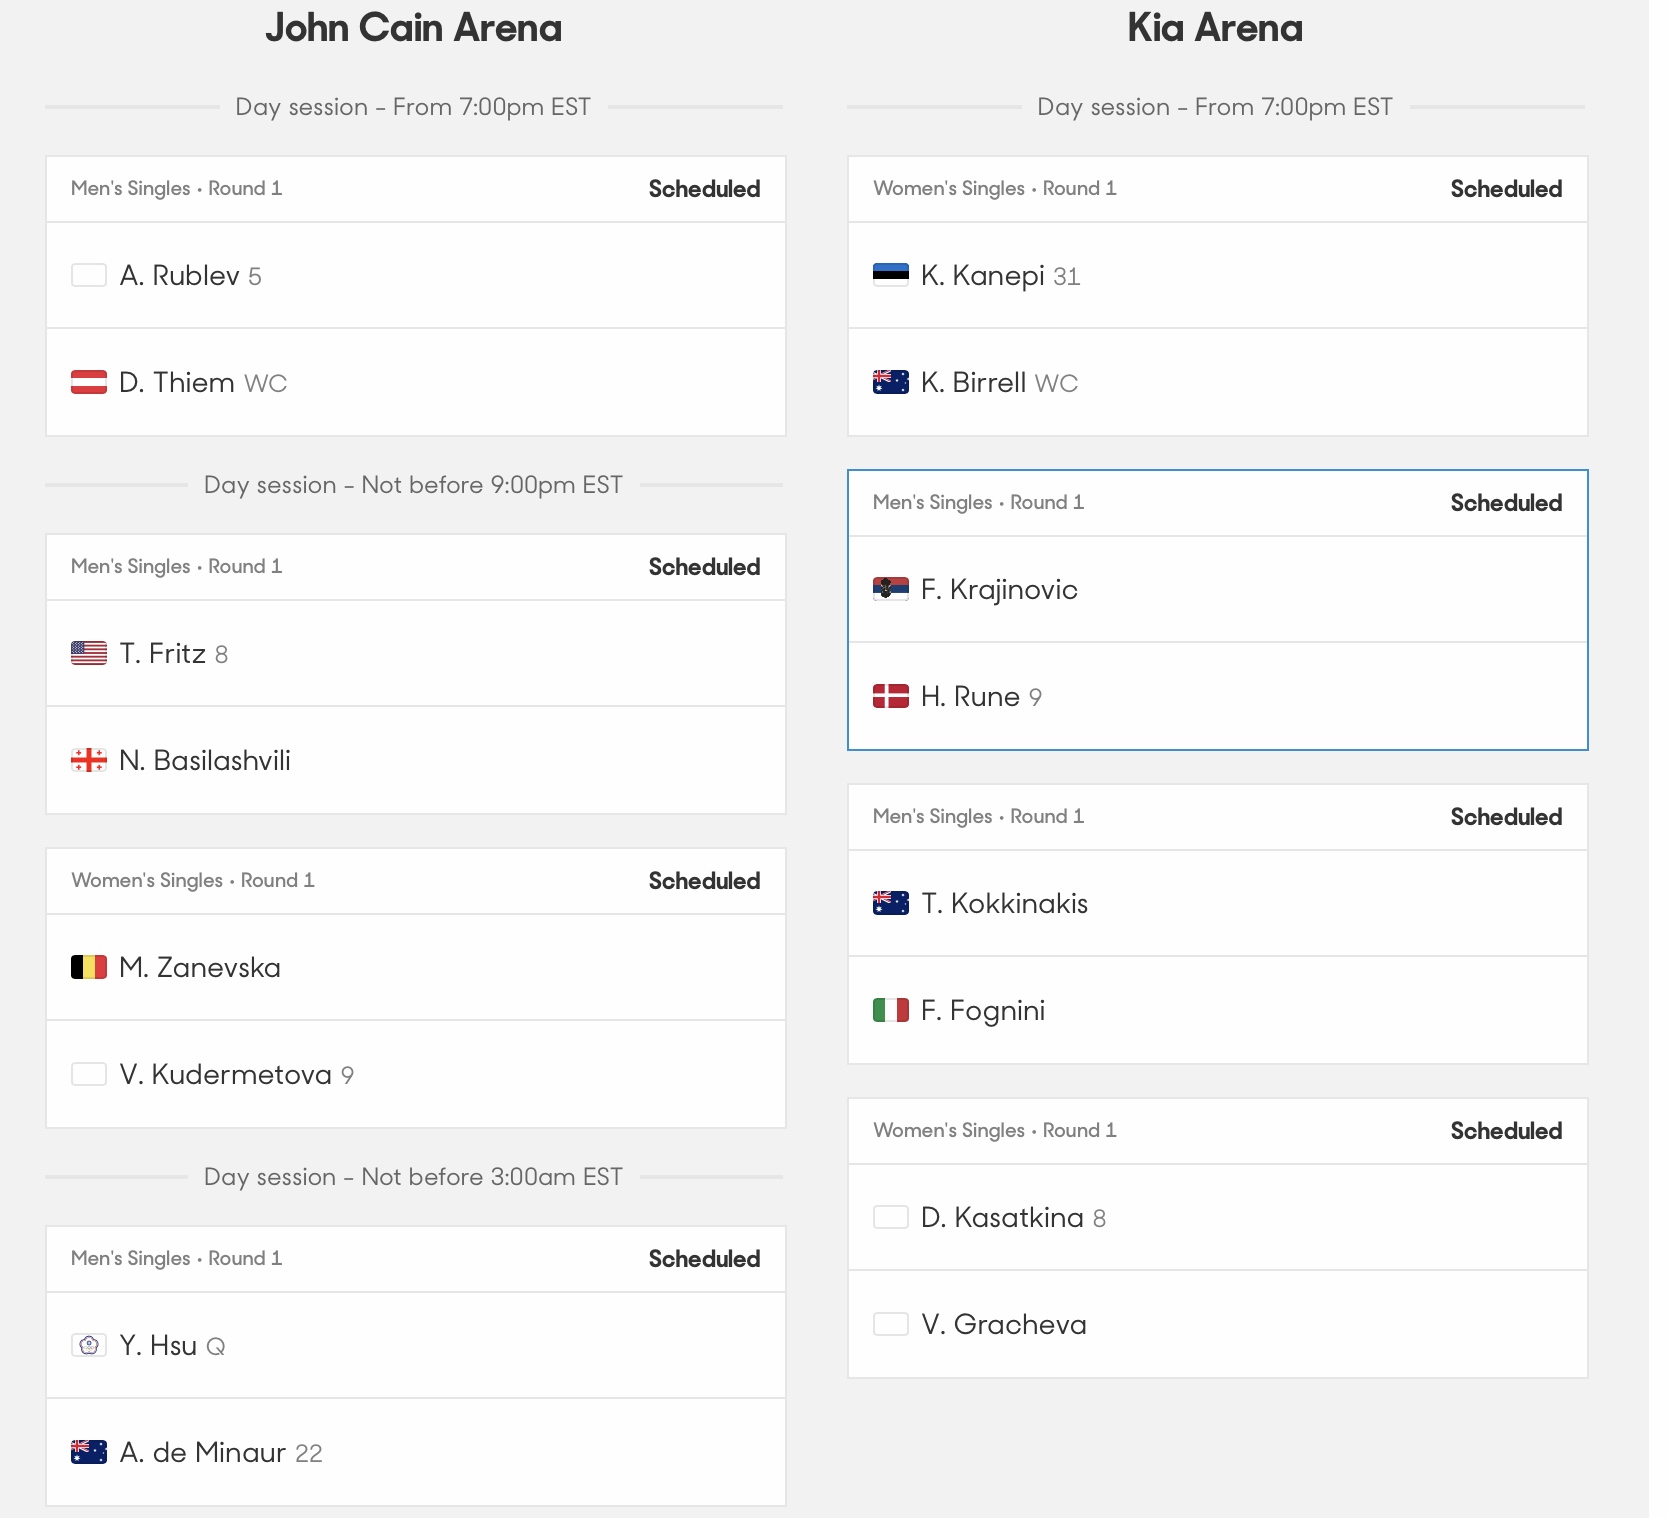This screenshot has width=1668, height=1518.
Task: Select T. Kokkinakis player name
Action: (1004, 903)
